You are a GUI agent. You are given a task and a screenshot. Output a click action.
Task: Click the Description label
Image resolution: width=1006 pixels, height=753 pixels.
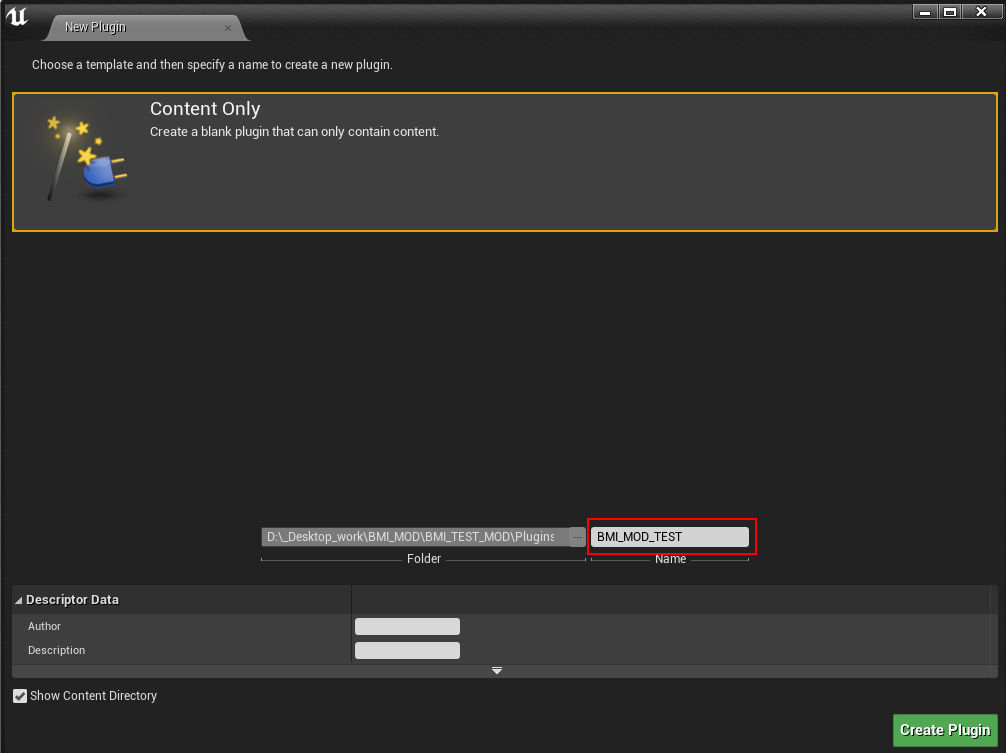coord(56,650)
